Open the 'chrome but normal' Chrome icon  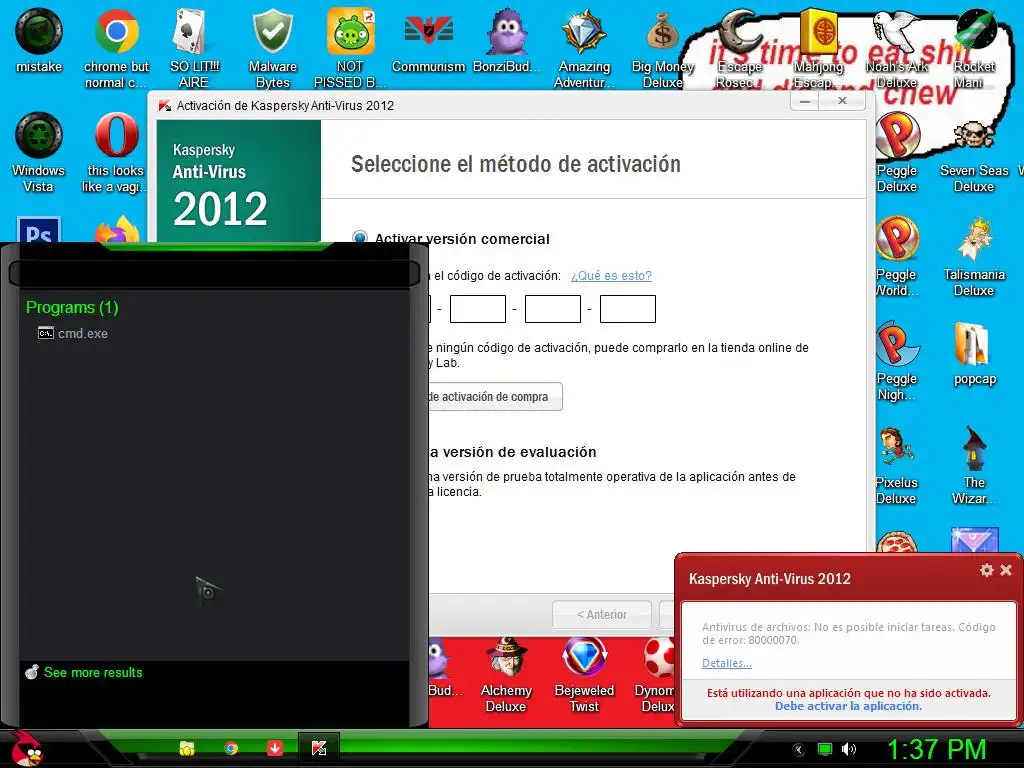coord(116,48)
